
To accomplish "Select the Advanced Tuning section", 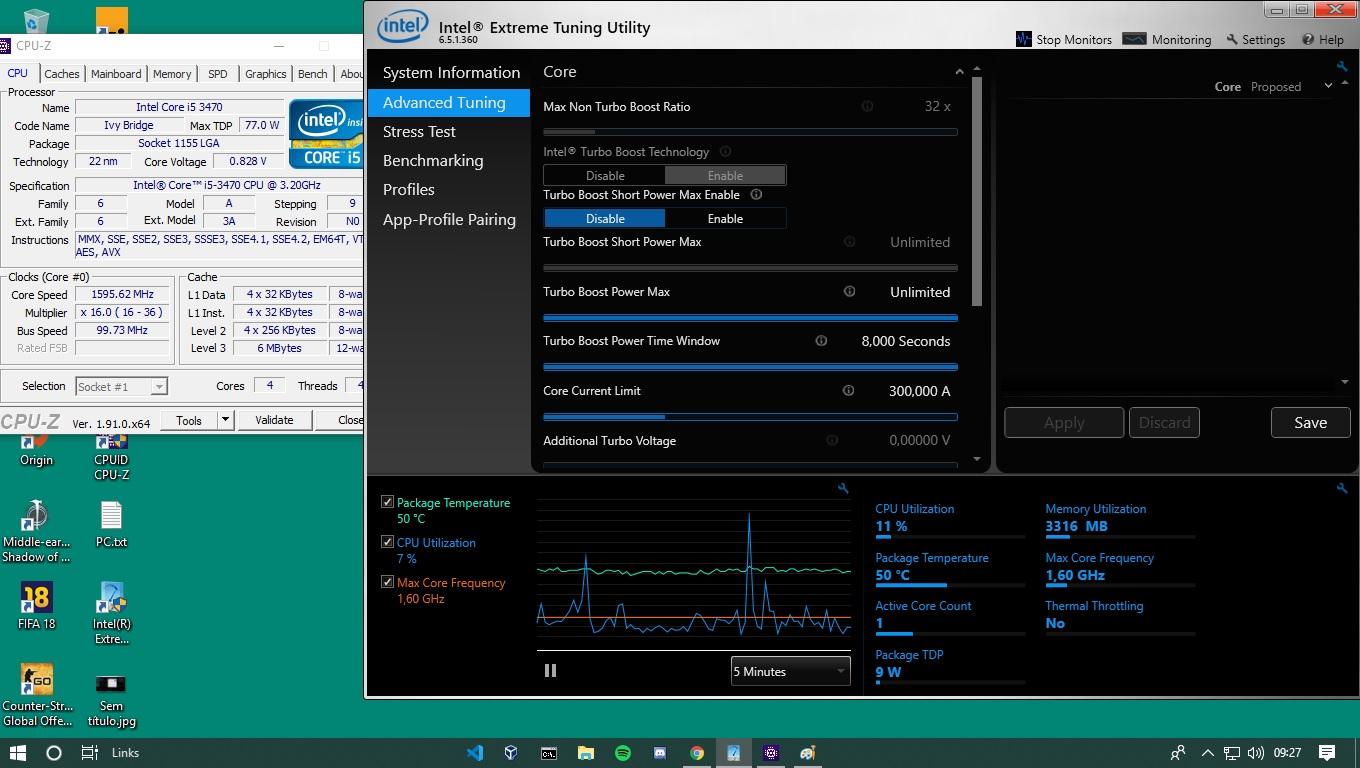I will 449,103.
